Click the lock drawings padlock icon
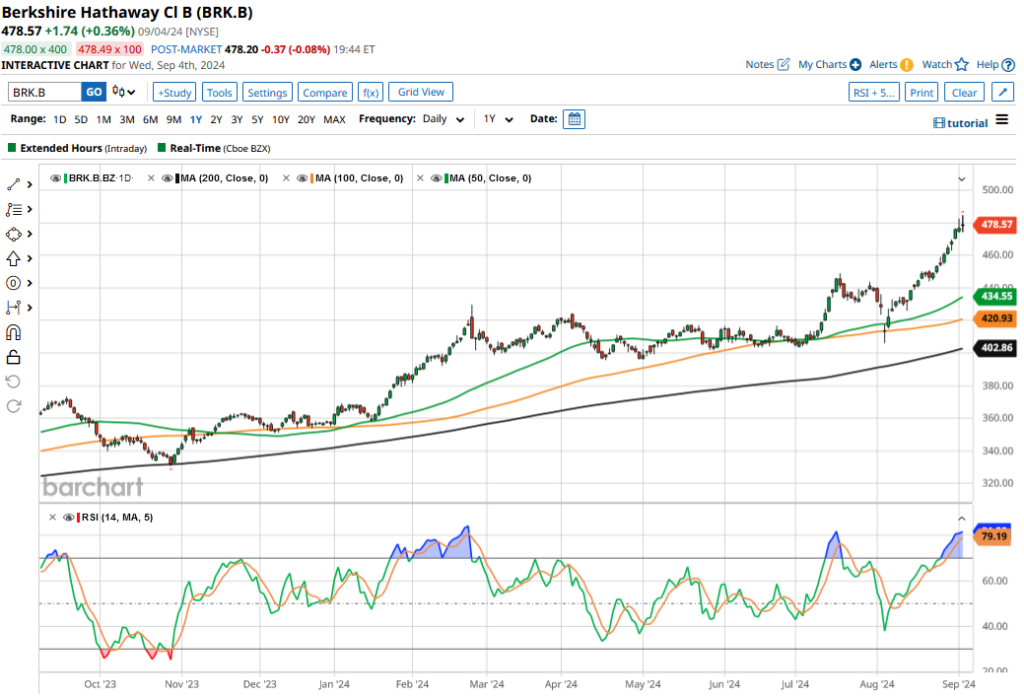Screen dimensions: 1024x698 pyautogui.click(x=14, y=357)
